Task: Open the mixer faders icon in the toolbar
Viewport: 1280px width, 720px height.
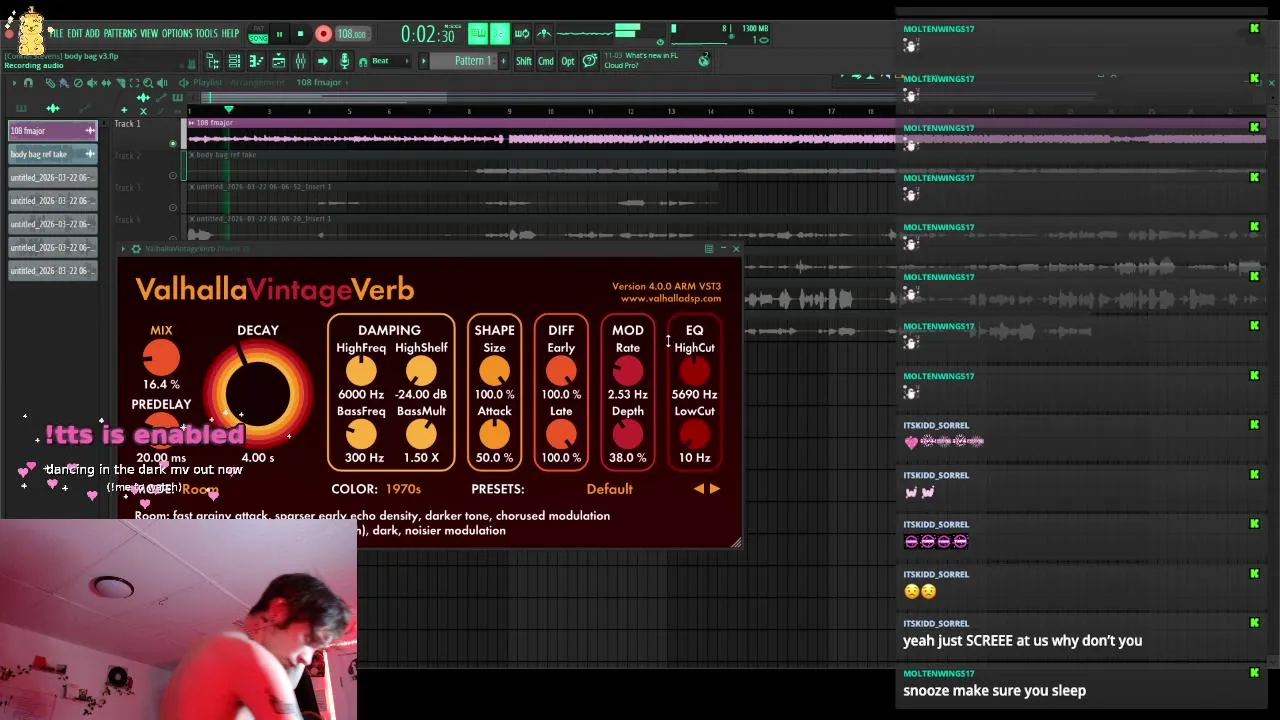Action: pyautogui.click(x=301, y=61)
